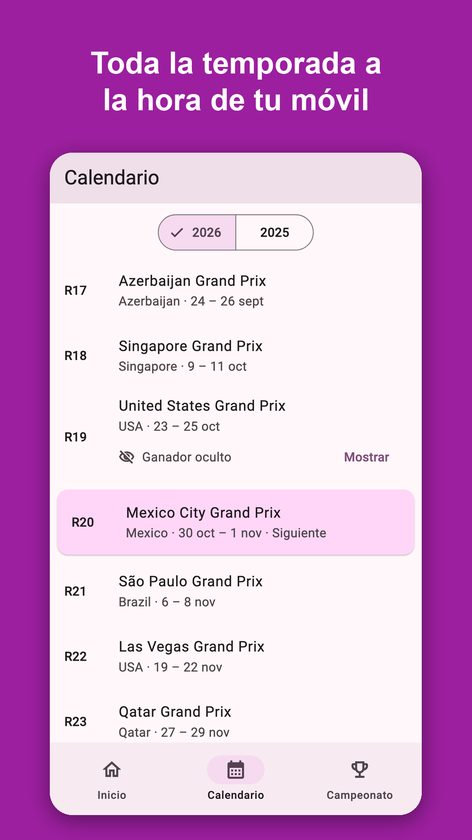Tap the Ganador oculto text
472x840 pixels.
pos(186,457)
